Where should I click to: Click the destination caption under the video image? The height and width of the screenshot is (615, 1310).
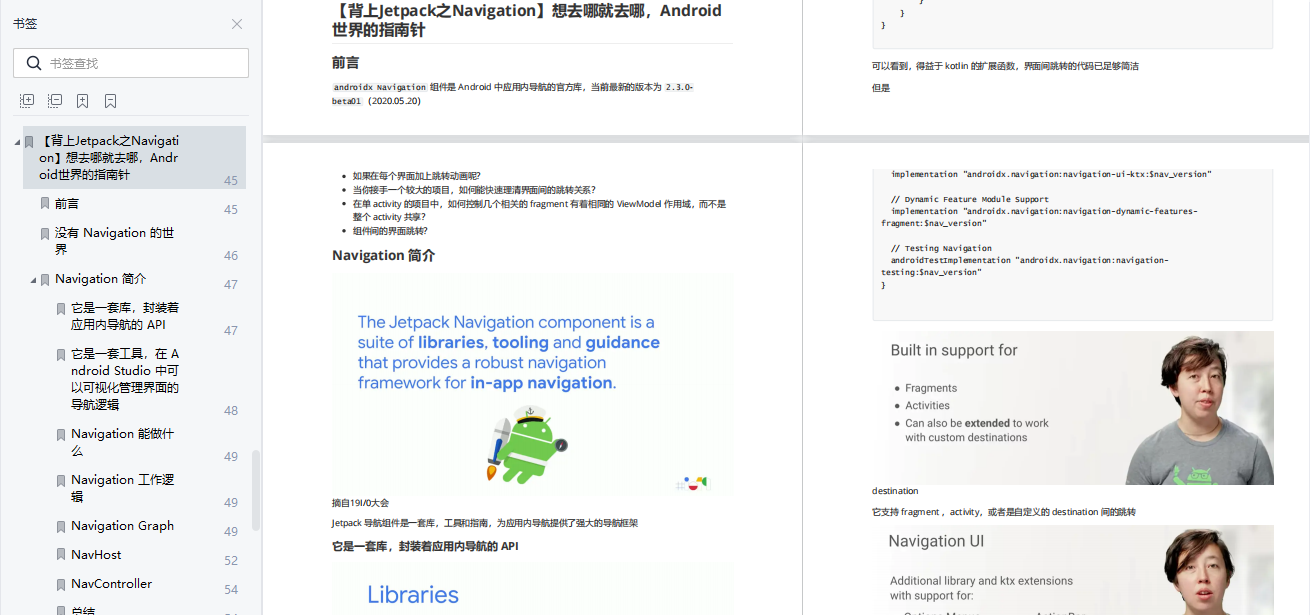click(895, 491)
